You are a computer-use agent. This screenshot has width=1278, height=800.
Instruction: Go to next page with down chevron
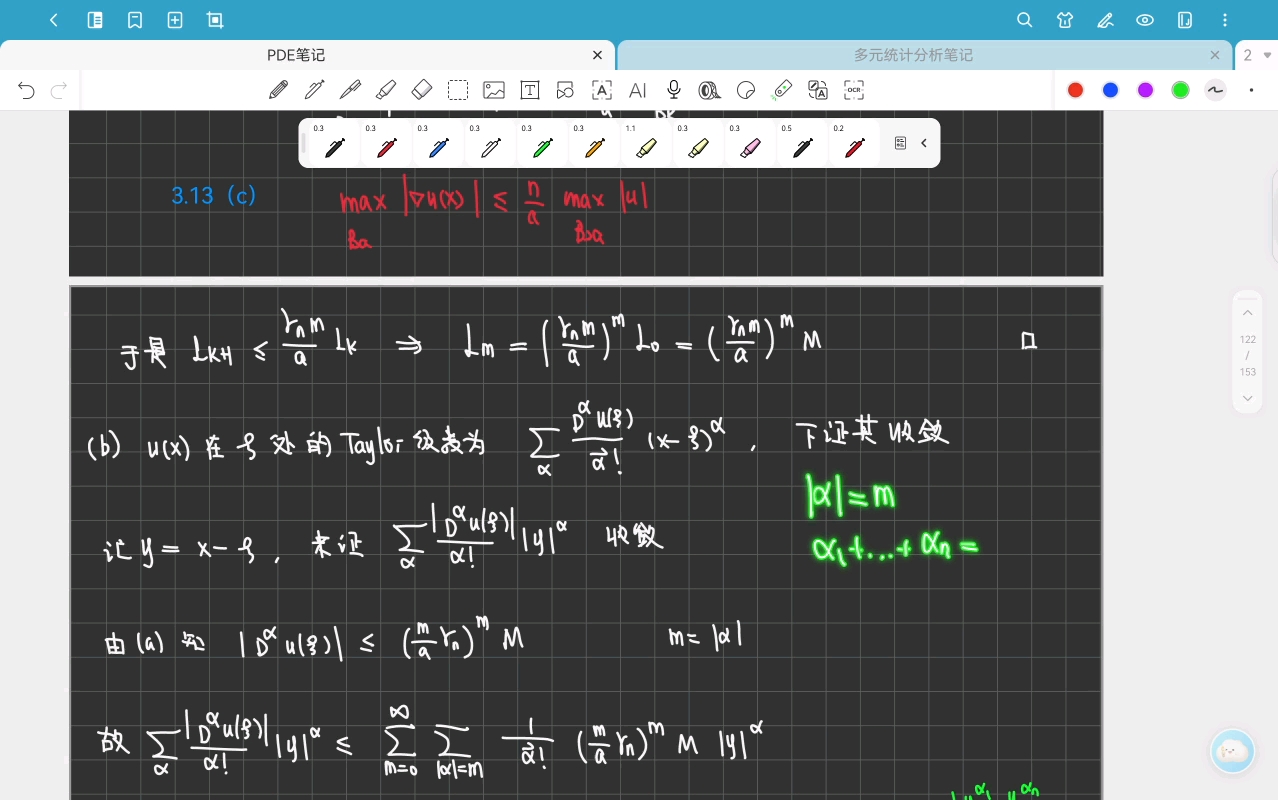tap(1248, 398)
